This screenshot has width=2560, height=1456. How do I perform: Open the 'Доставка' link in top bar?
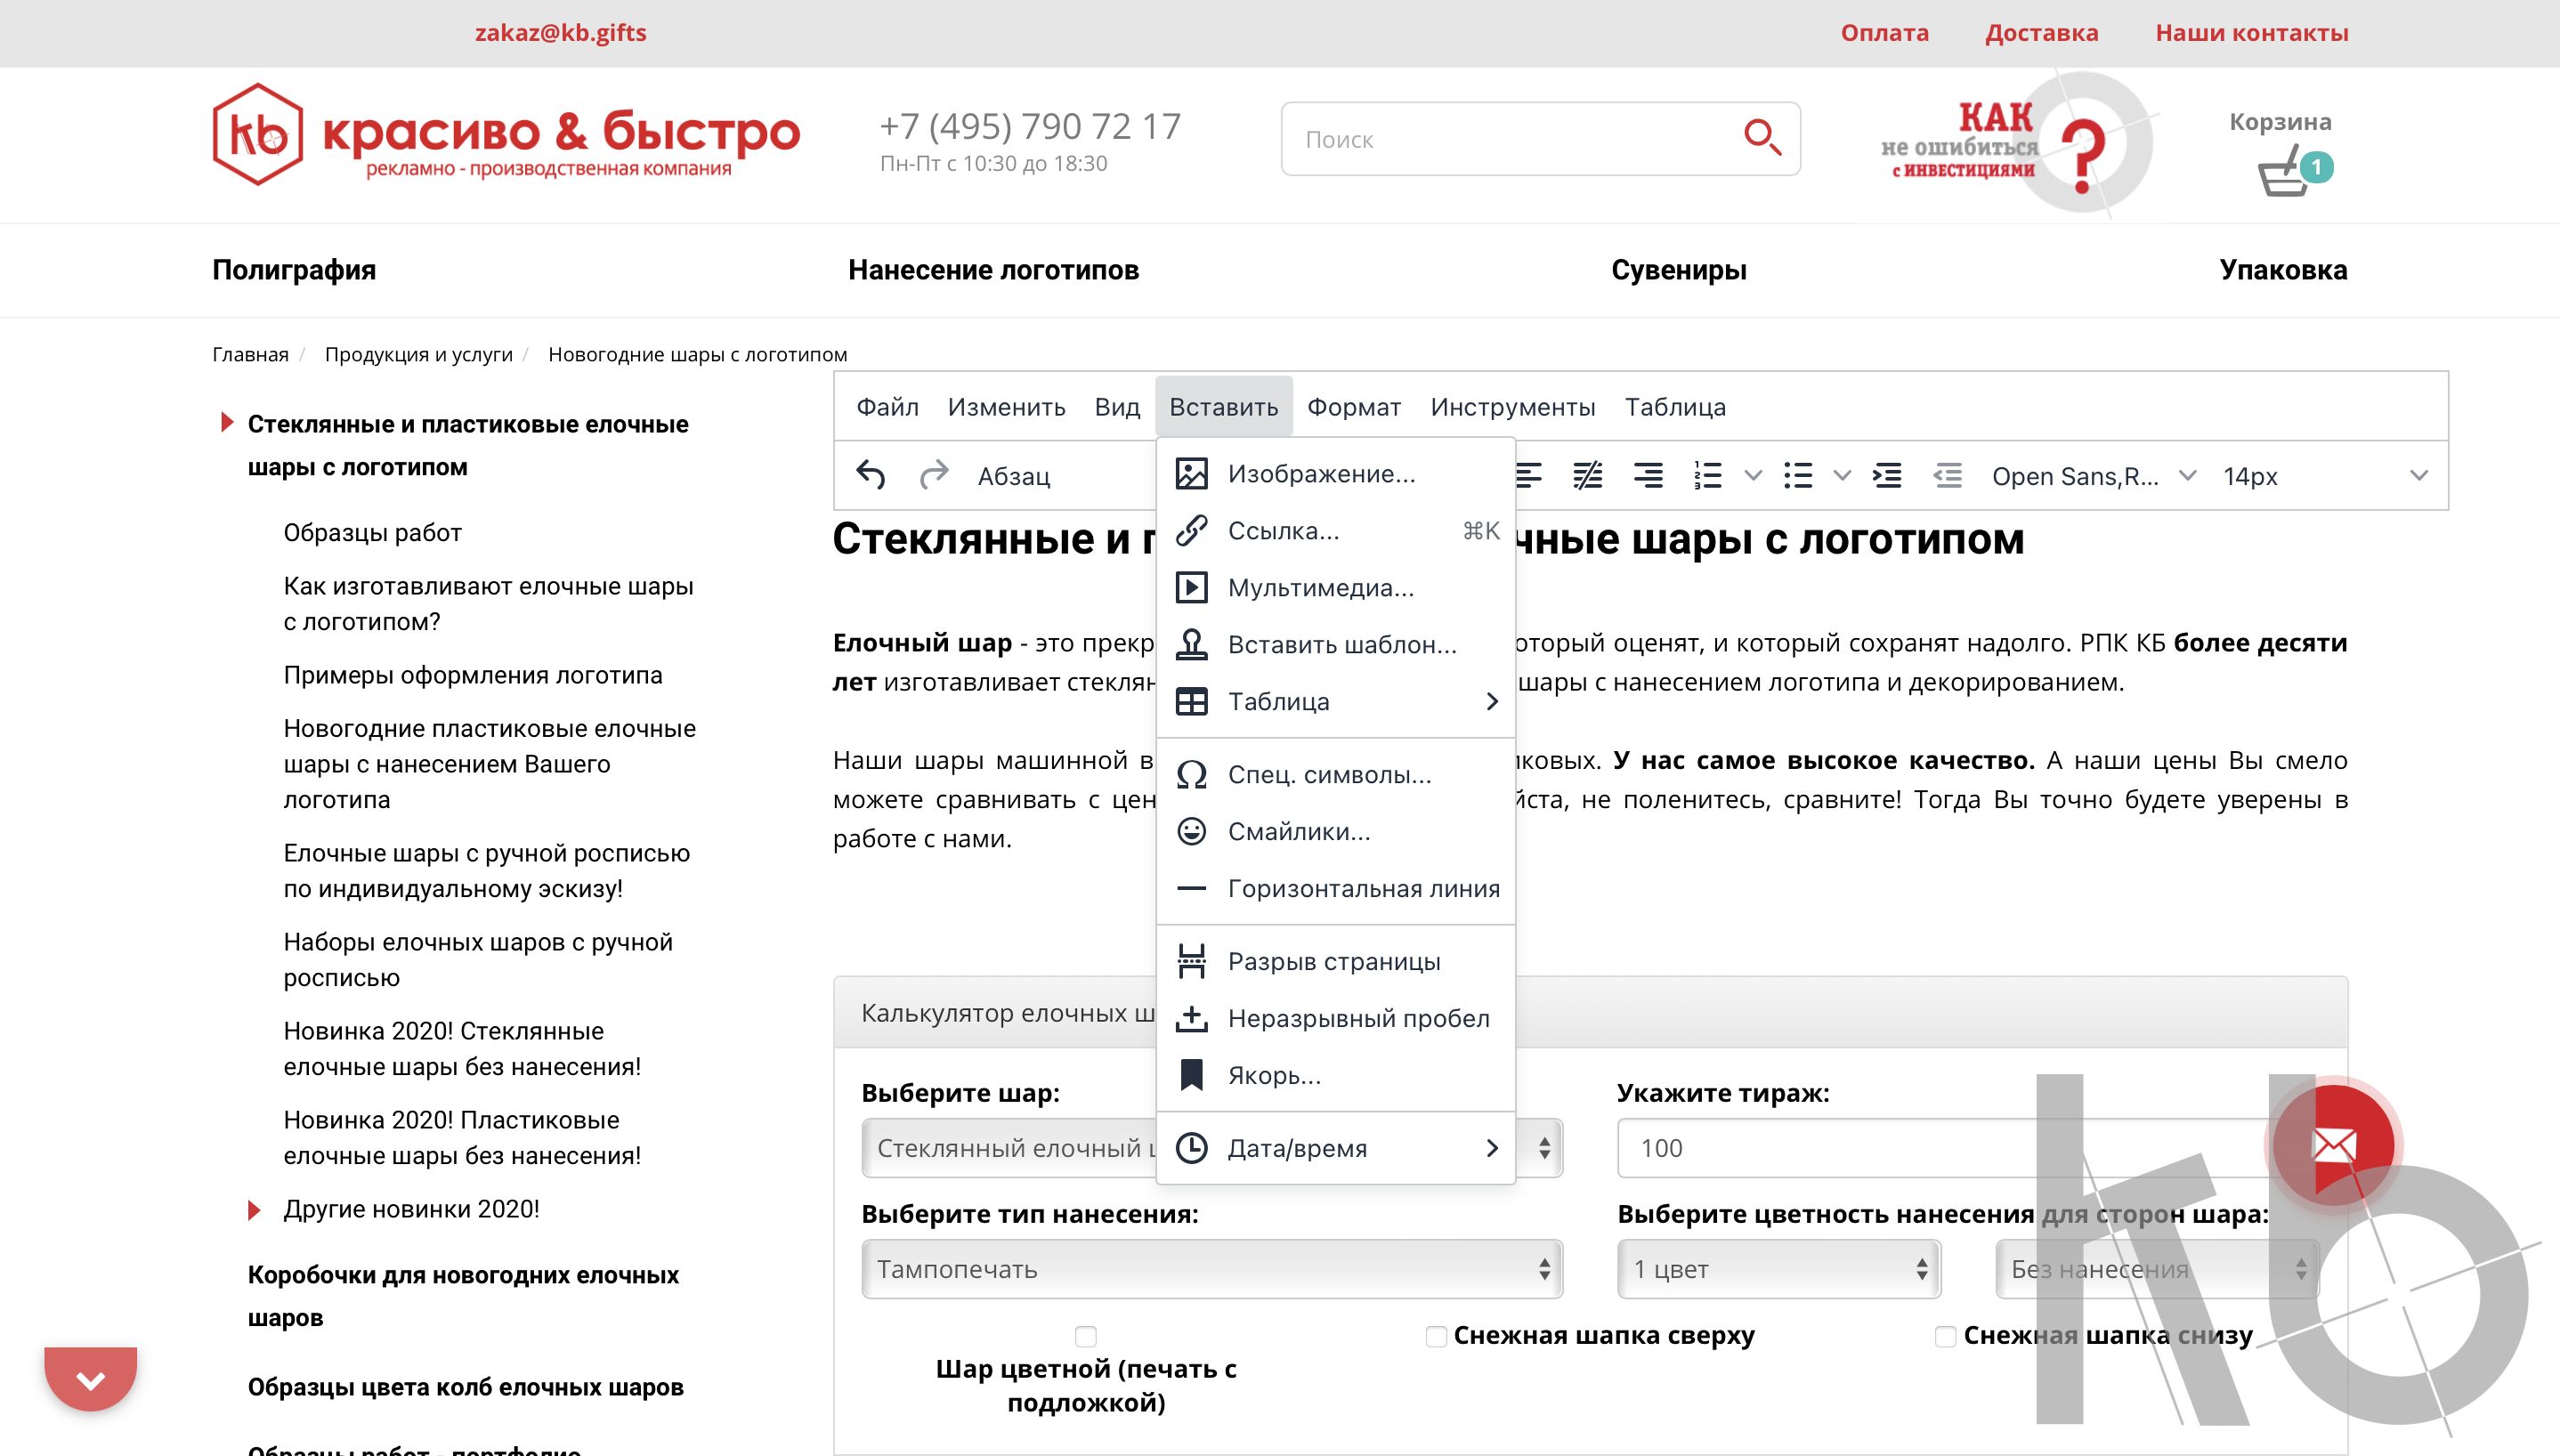tap(2041, 33)
